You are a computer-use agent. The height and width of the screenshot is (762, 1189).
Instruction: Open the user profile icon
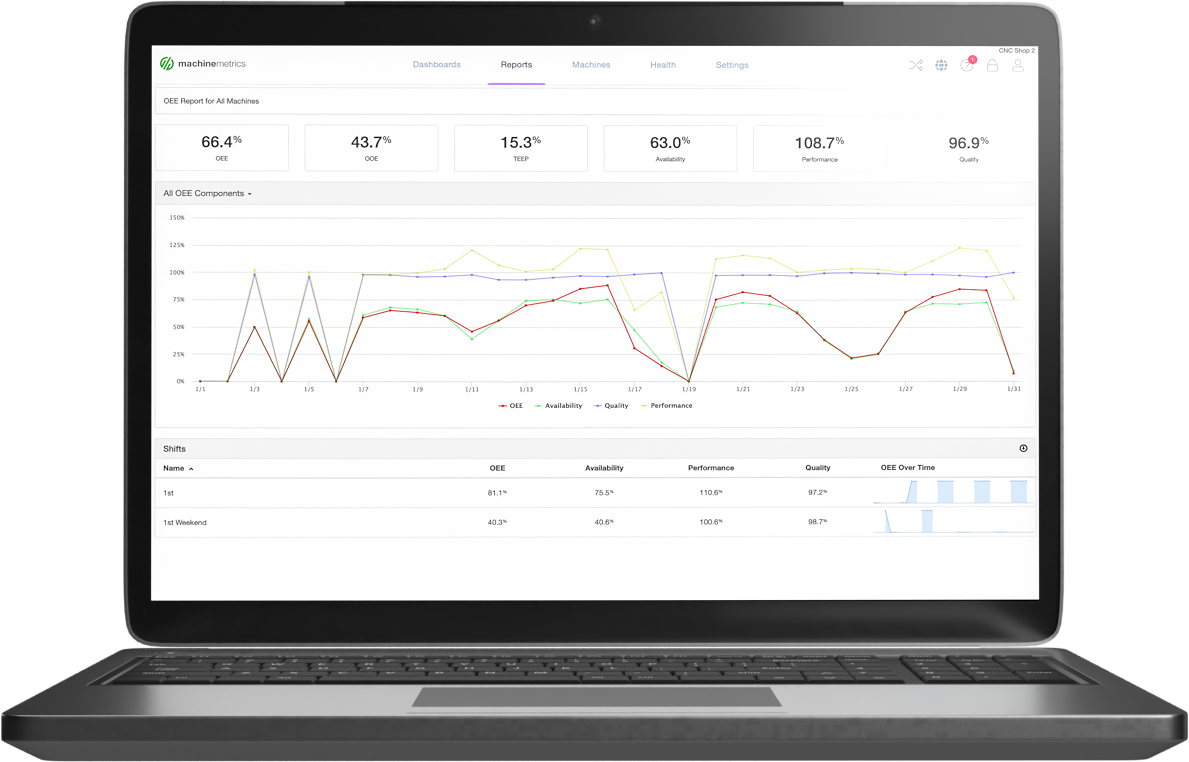(x=1017, y=65)
